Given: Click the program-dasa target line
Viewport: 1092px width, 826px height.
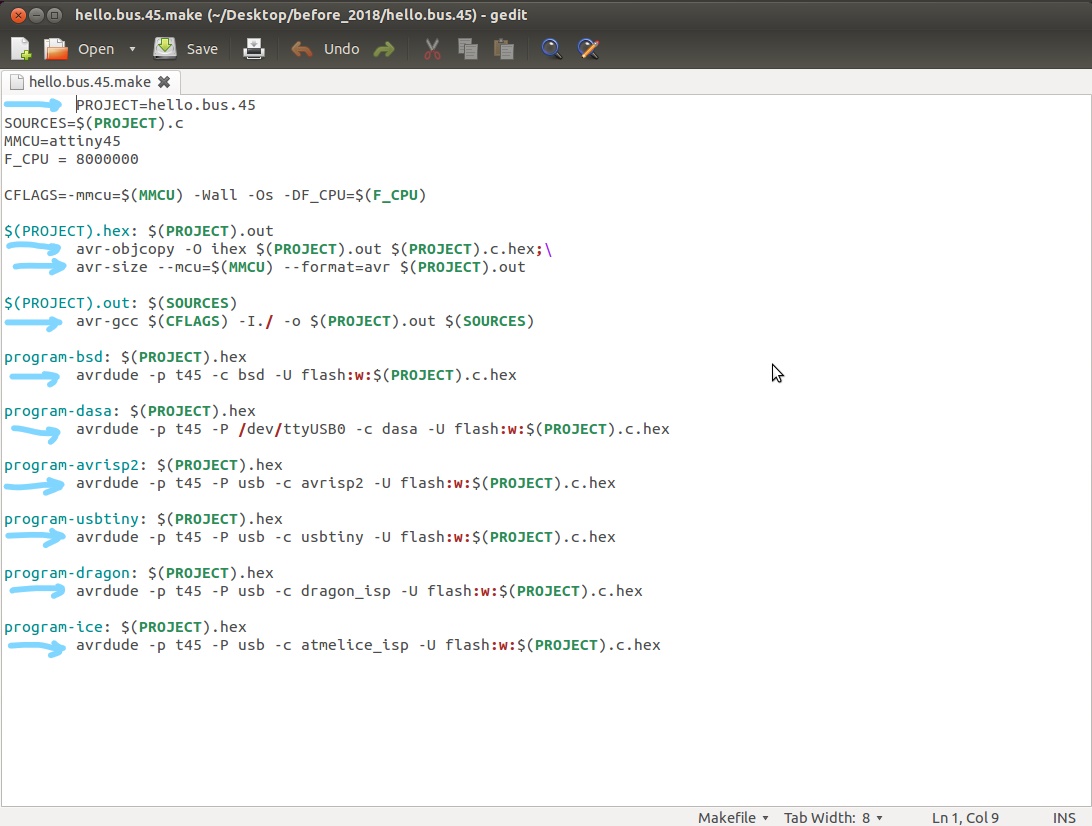Looking at the screenshot, I should click(x=130, y=411).
